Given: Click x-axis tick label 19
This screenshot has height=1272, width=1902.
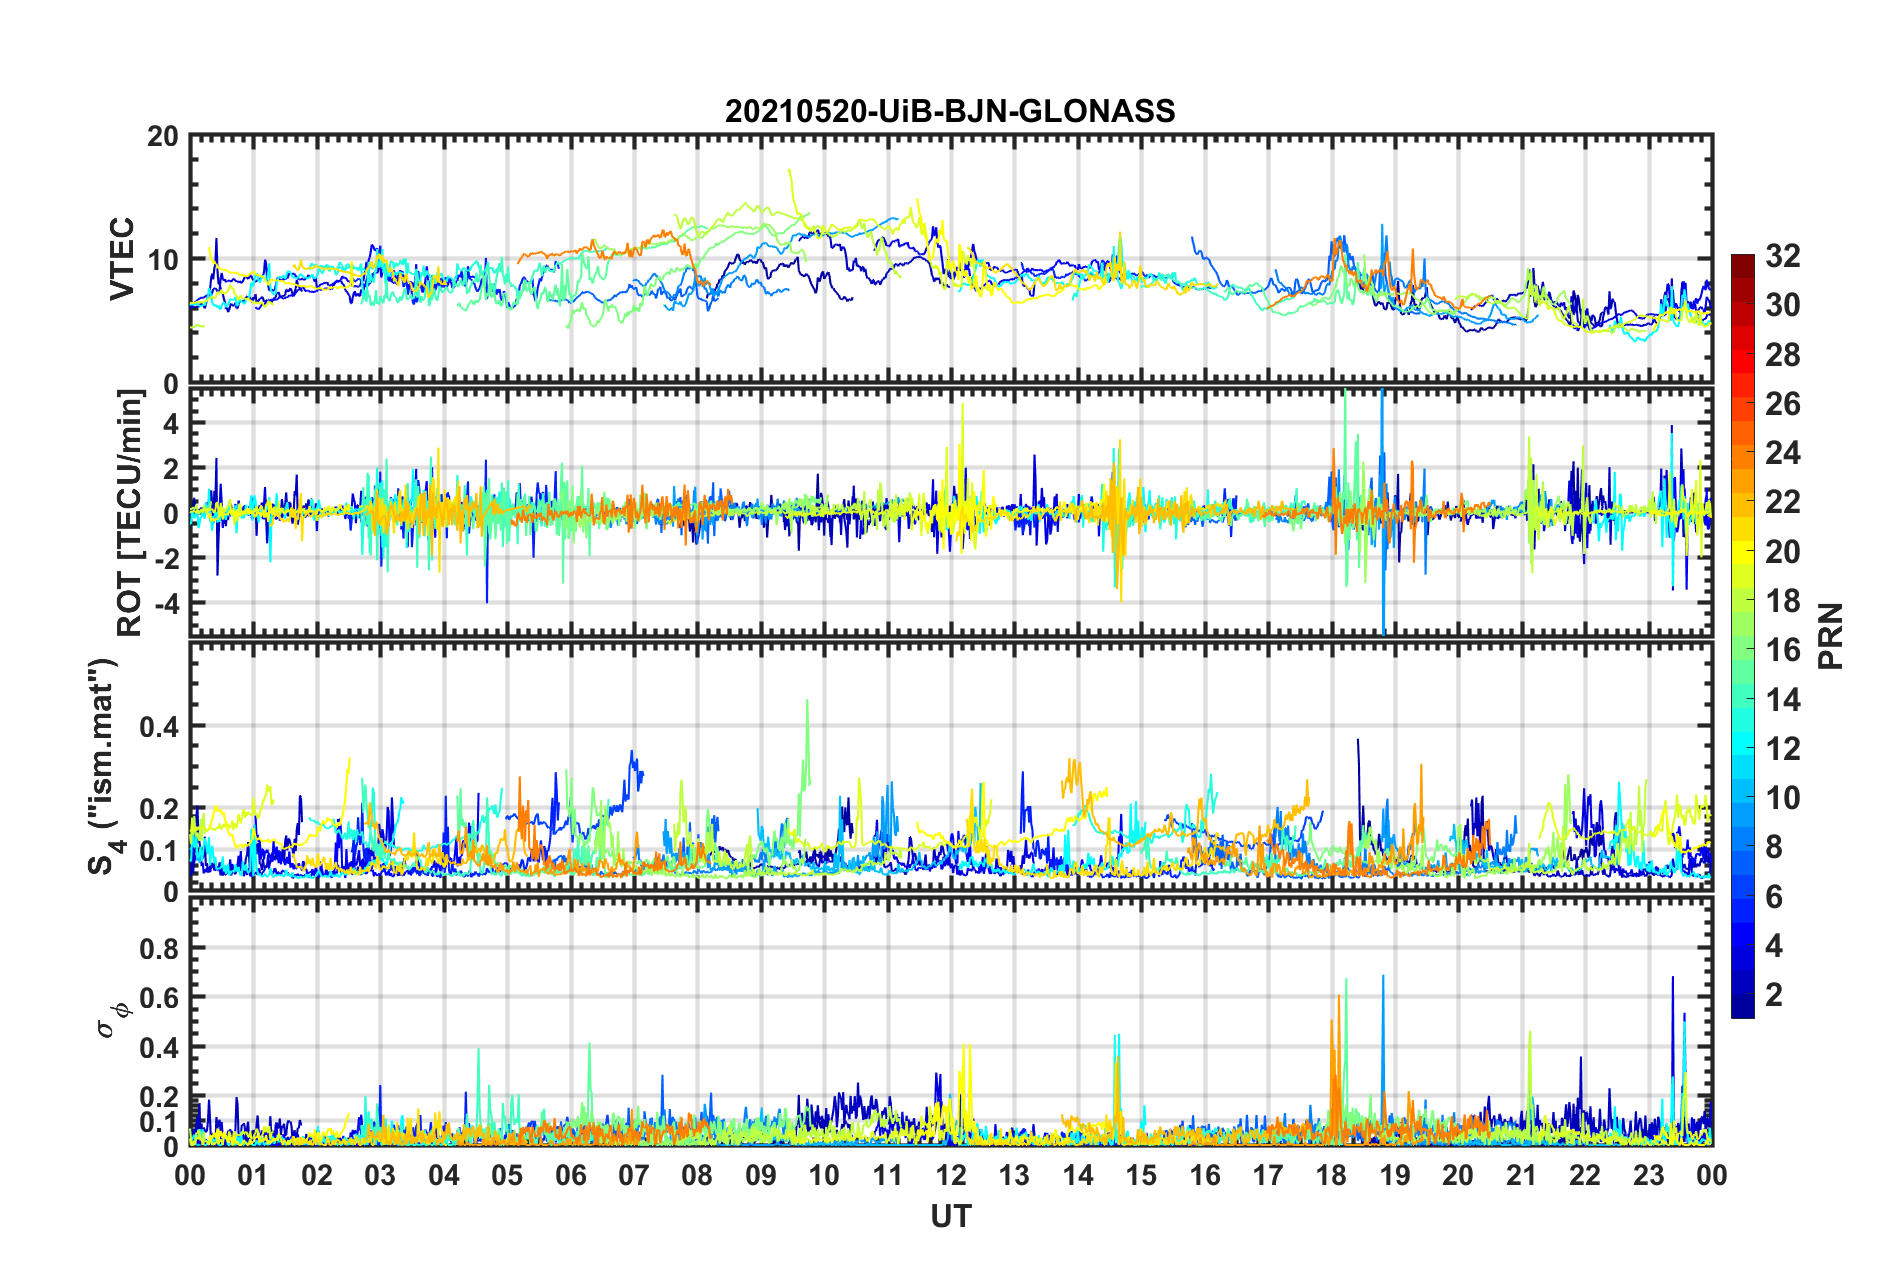Looking at the screenshot, I should pyautogui.click(x=1395, y=1175).
